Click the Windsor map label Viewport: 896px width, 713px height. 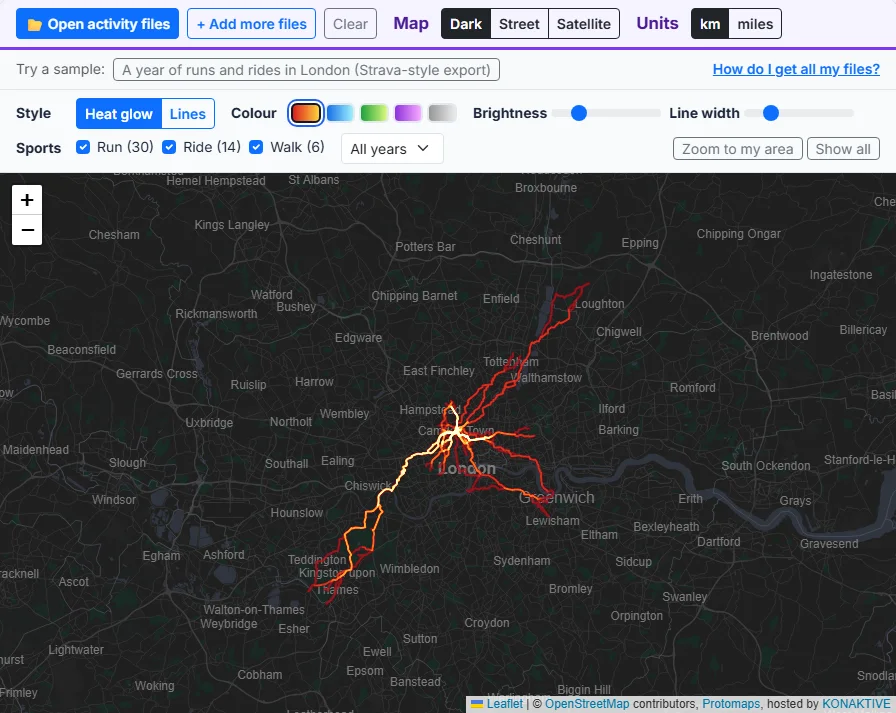click(x=114, y=500)
